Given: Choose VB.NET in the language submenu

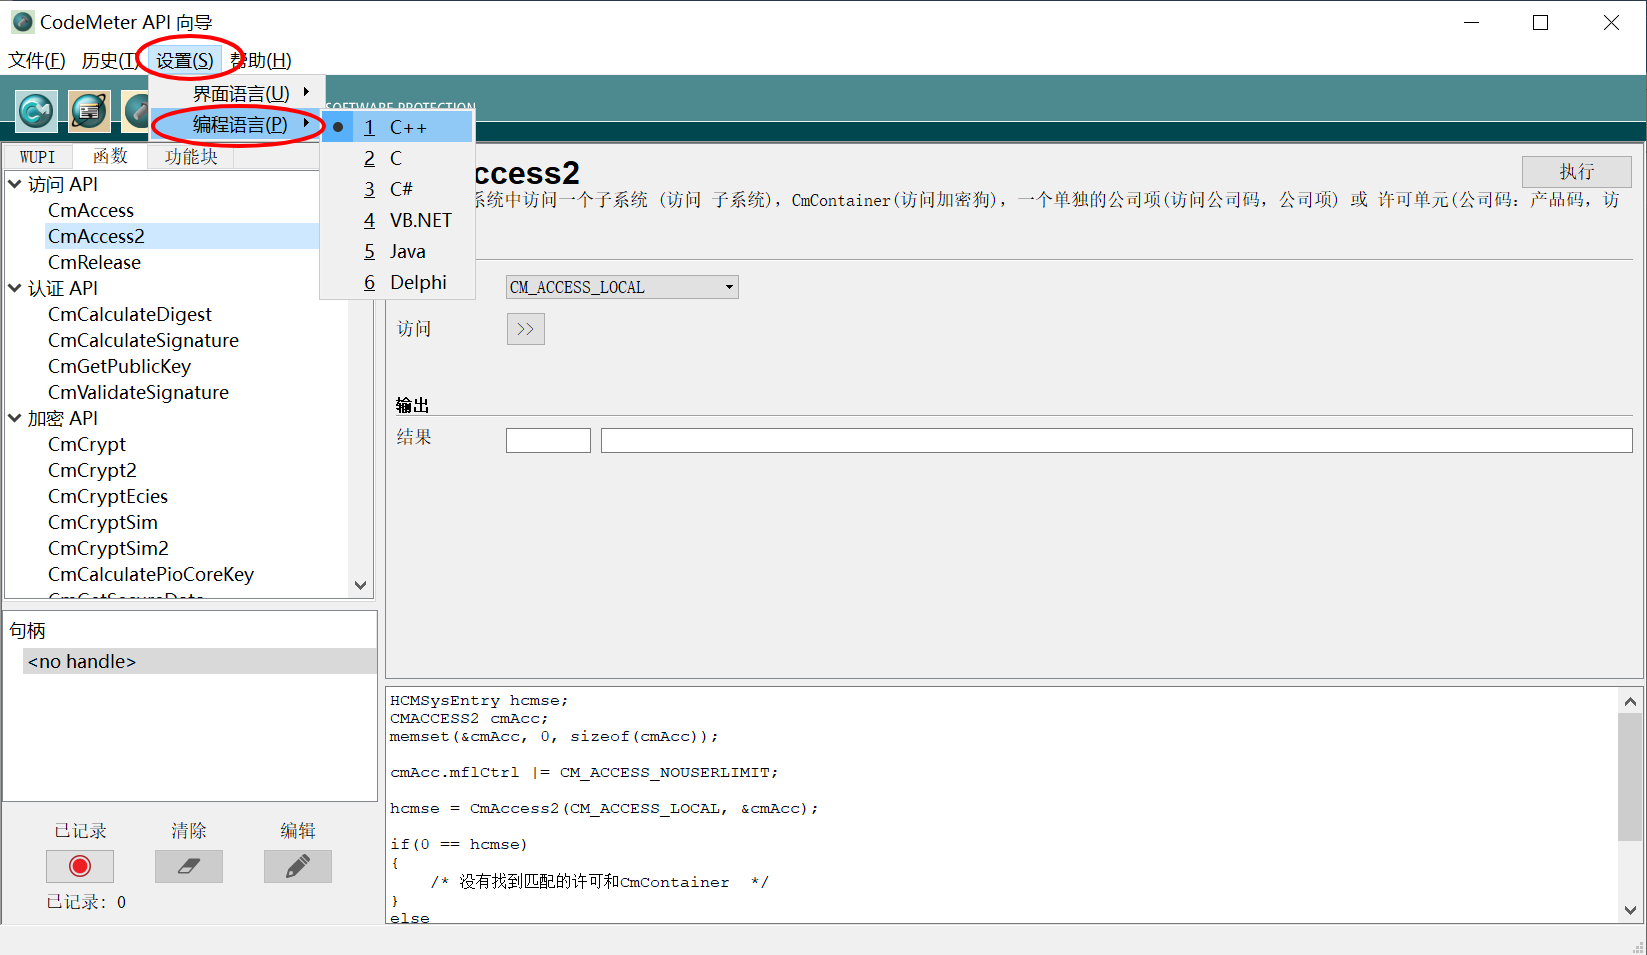Looking at the screenshot, I should pos(397,220).
